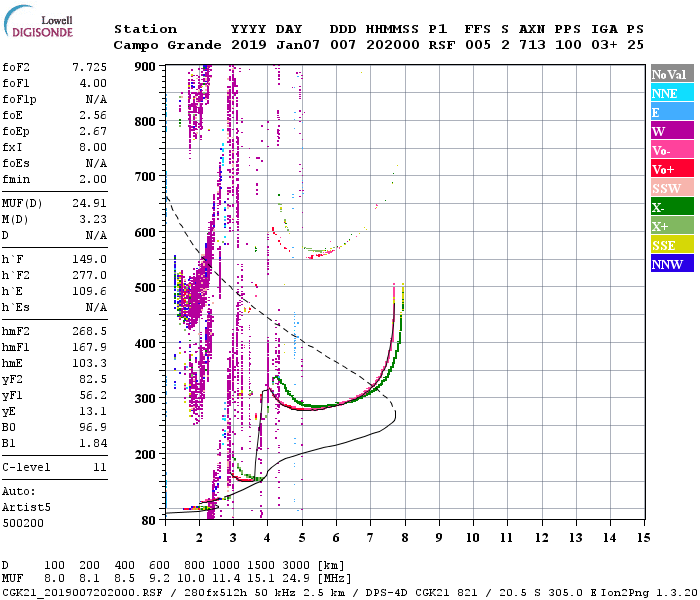This screenshot has height=600, width=700.
Task: Click the 500 km height axis label
Action: pos(145,288)
